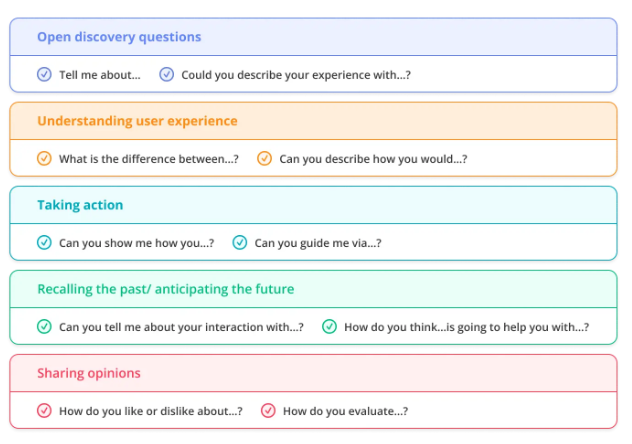Viewport: 632px width, 444px height.
Task: Click the green check icon beside 'Can you tell me about your interaction'
Action: click(44, 326)
